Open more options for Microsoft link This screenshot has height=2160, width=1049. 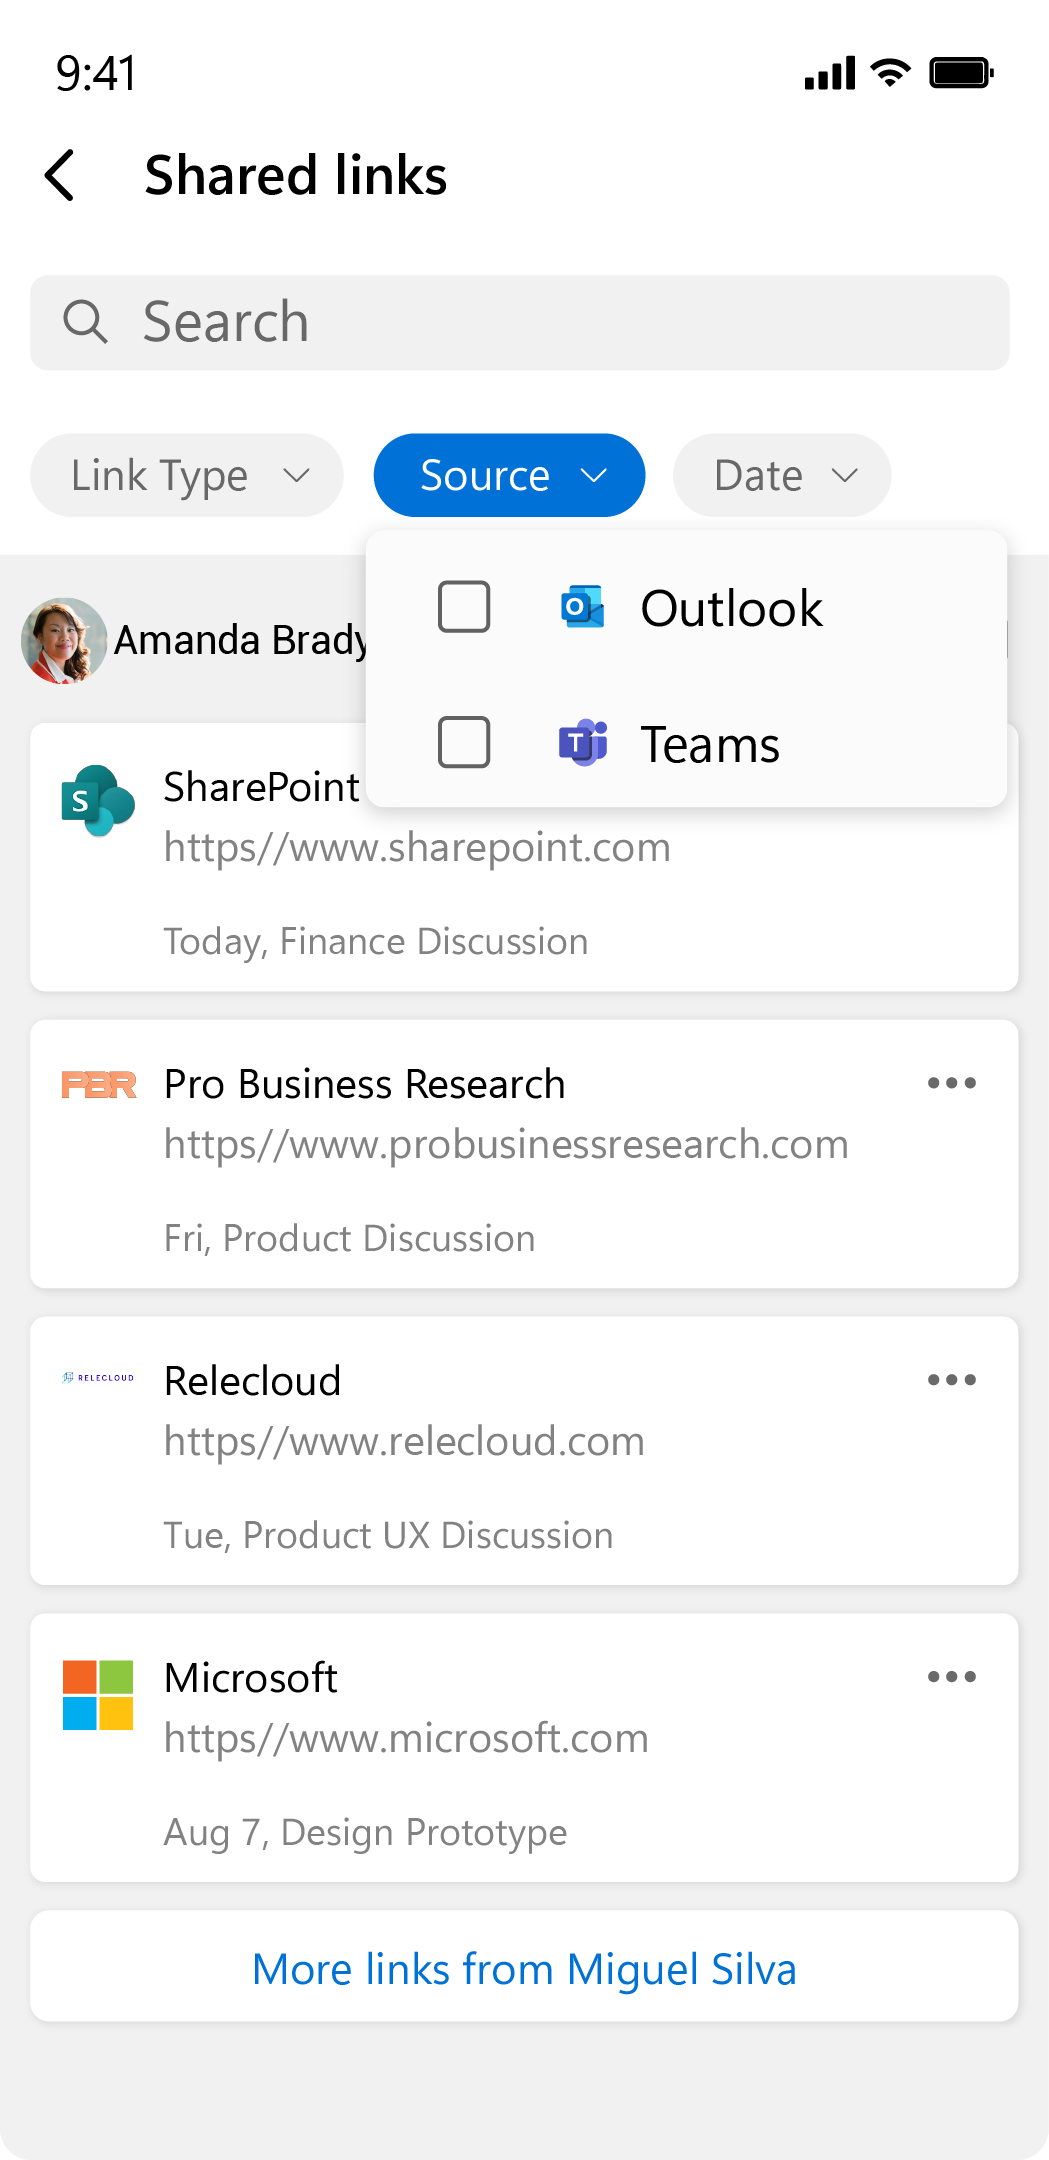click(x=951, y=1677)
